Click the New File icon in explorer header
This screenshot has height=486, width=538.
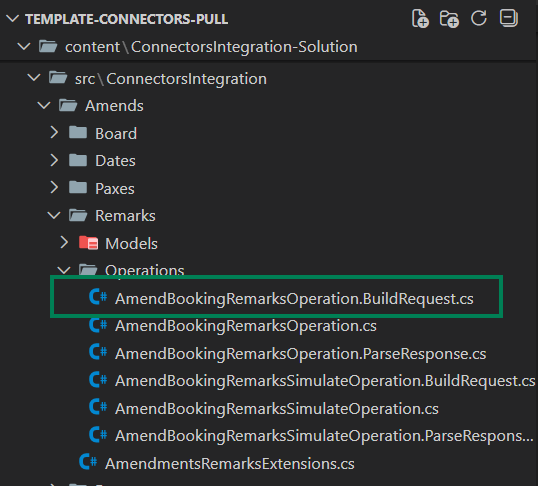tap(420, 19)
